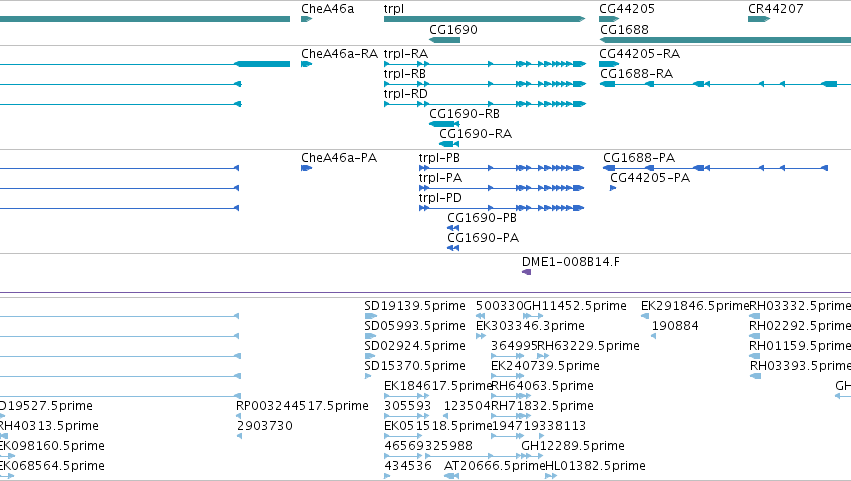Viewport: 851px width, 481px height.
Task: Click the purple DME1-008B14.F feature glyph
Action: click(526, 272)
